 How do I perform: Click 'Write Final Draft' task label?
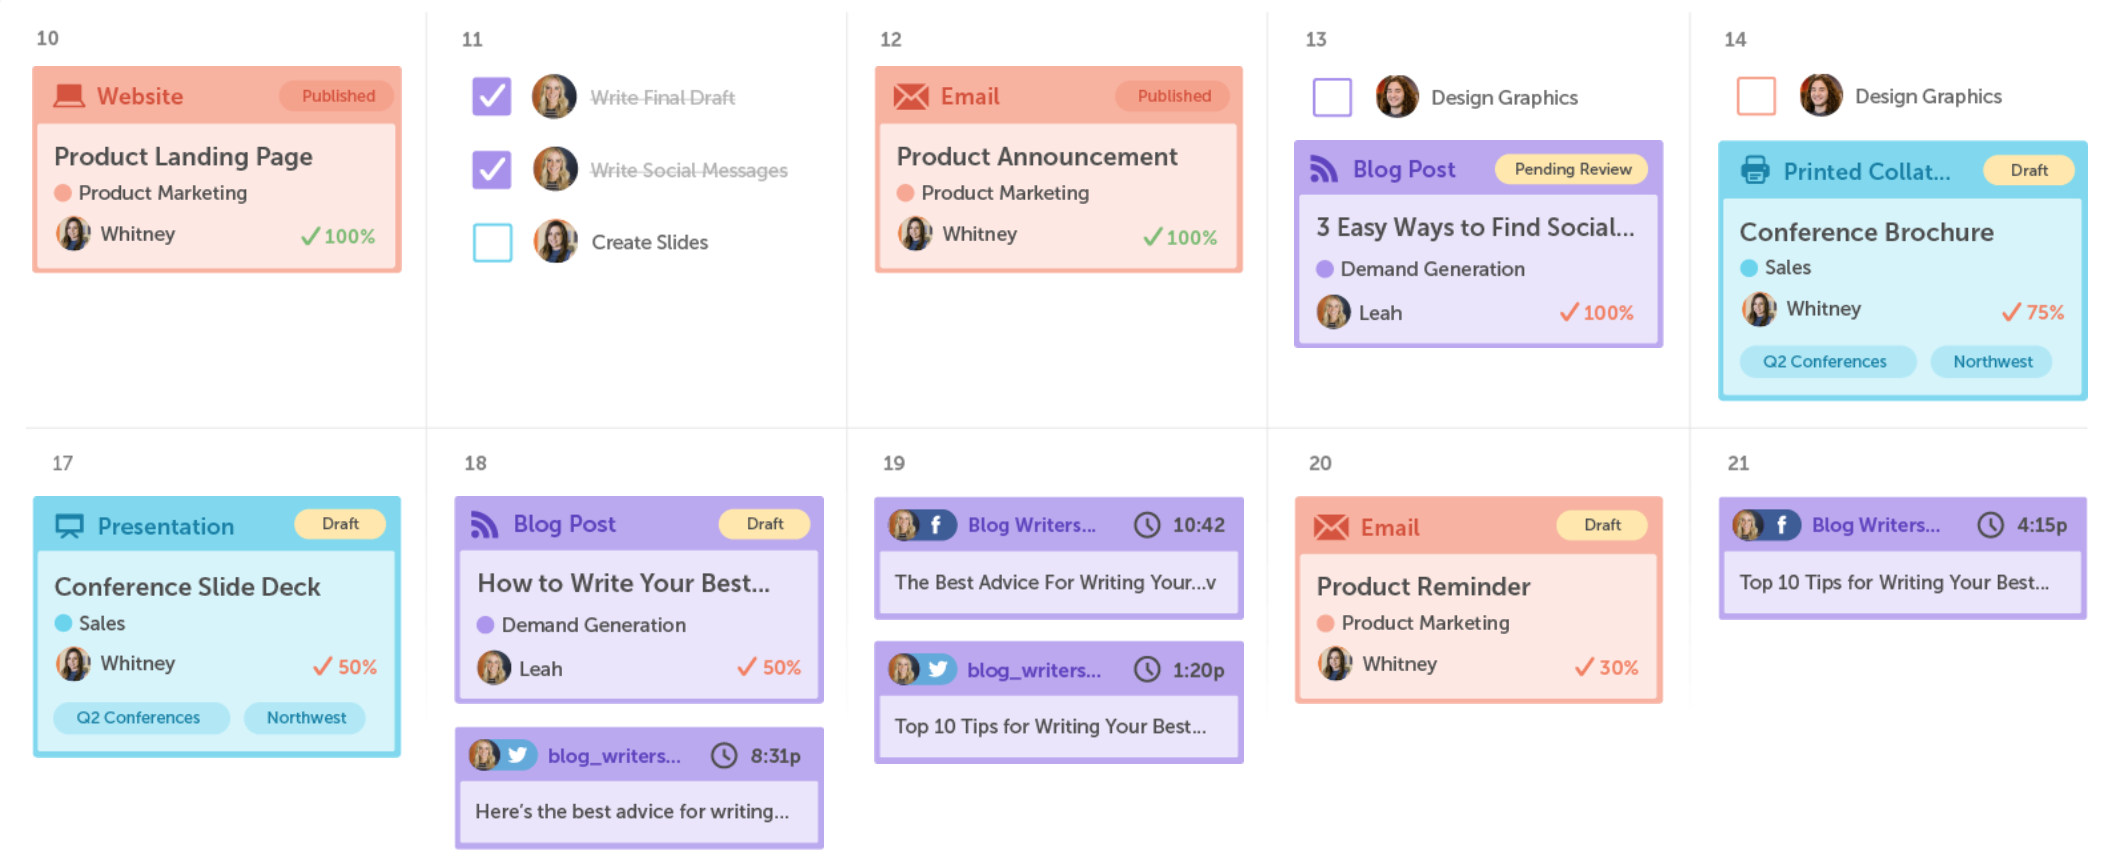(663, 98)
